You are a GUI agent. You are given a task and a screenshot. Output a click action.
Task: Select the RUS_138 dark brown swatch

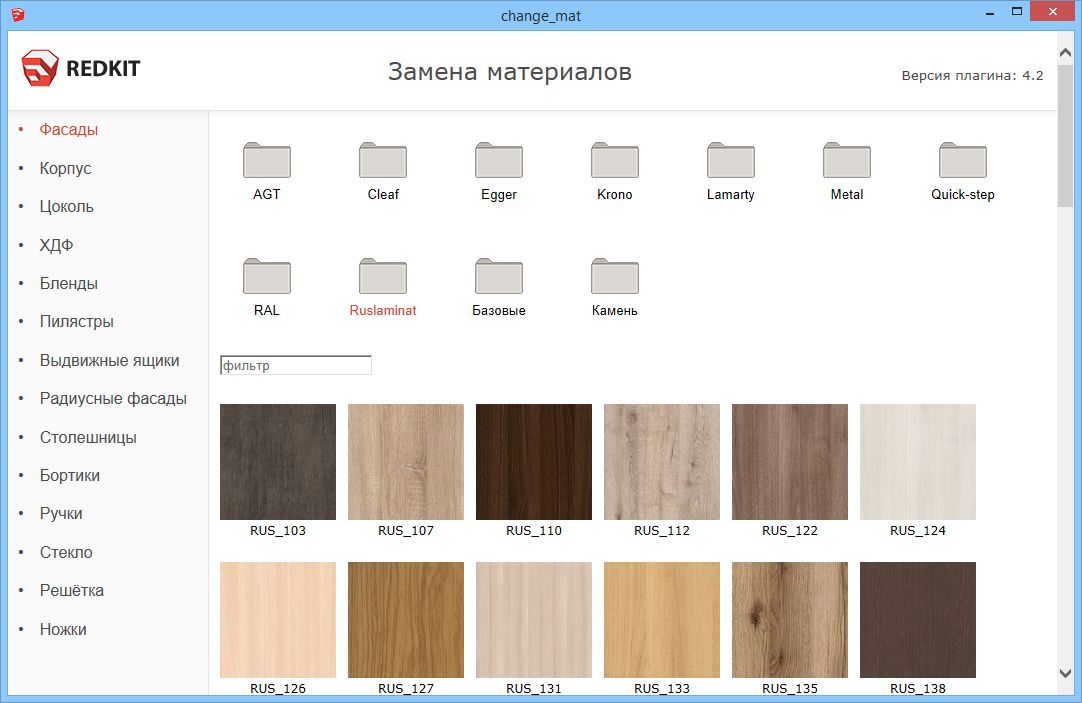918,620
